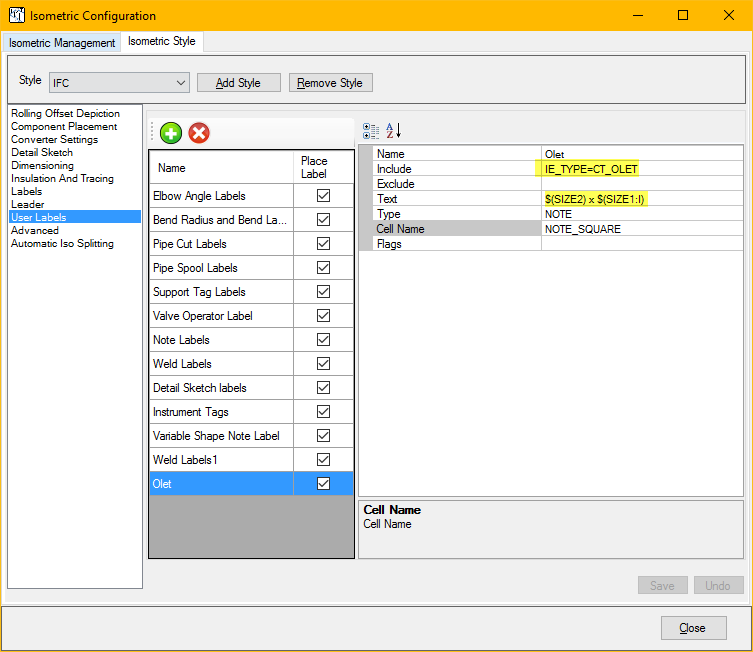Sort properties alphabetically with A-Z icon
This screenshot has width=753, height=652.
393,131
